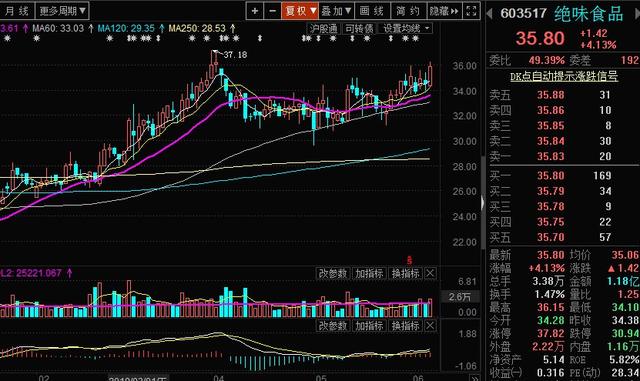Click 改参数 in MACD indicator panel

tap(333, 325)
